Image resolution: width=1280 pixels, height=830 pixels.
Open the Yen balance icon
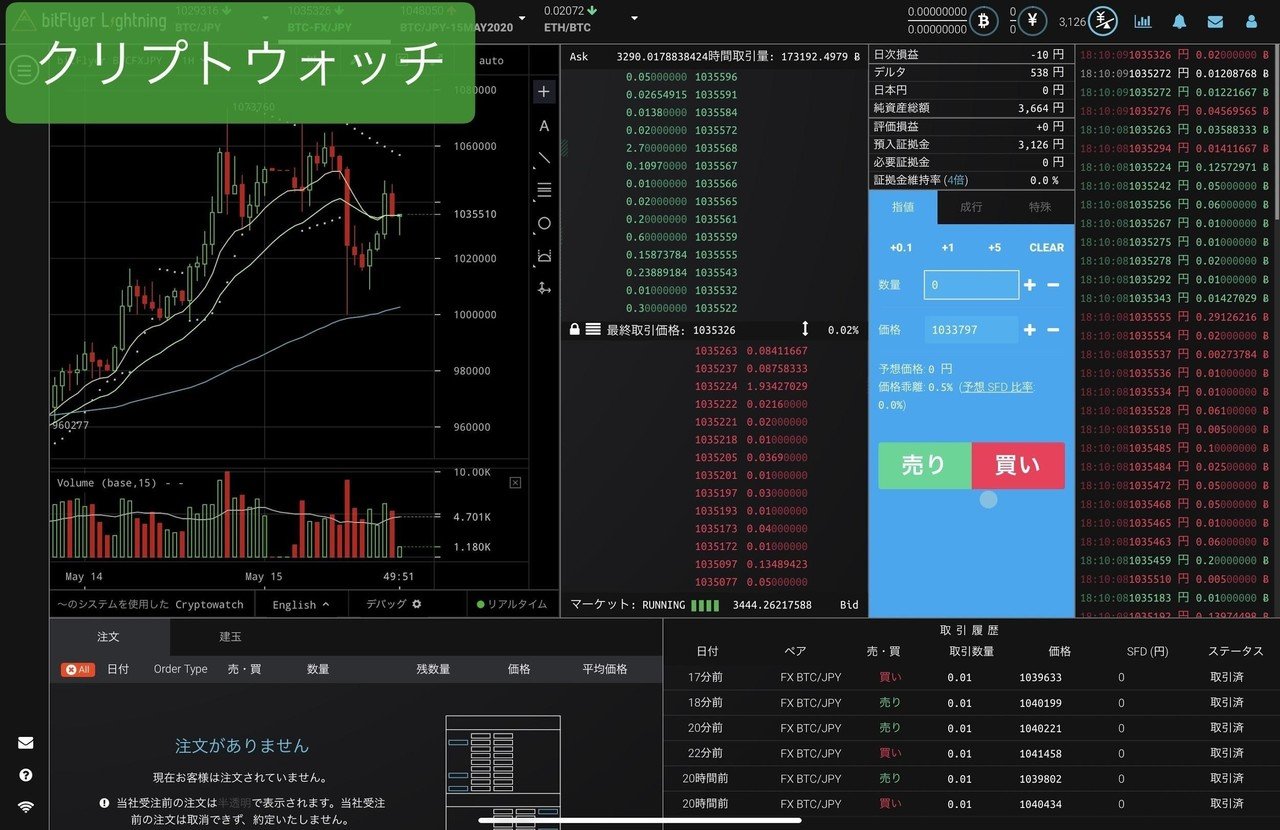pyautogui.click(x=1033, y=20)
